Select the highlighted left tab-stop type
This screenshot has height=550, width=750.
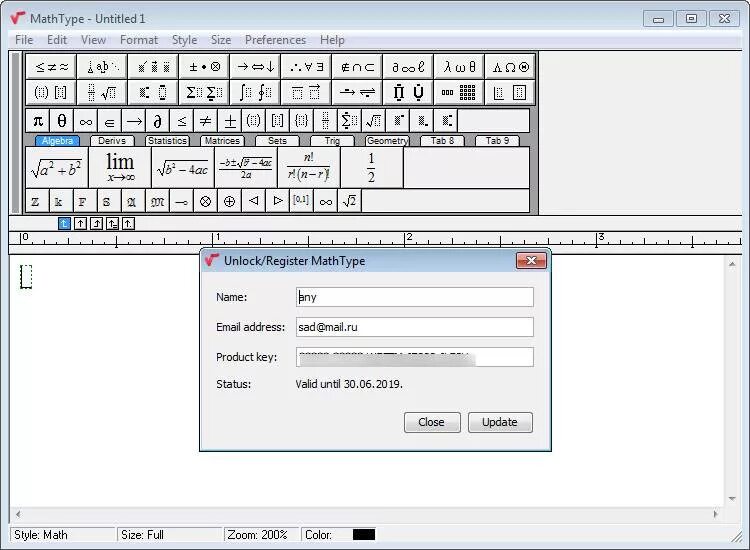(64, 223)
